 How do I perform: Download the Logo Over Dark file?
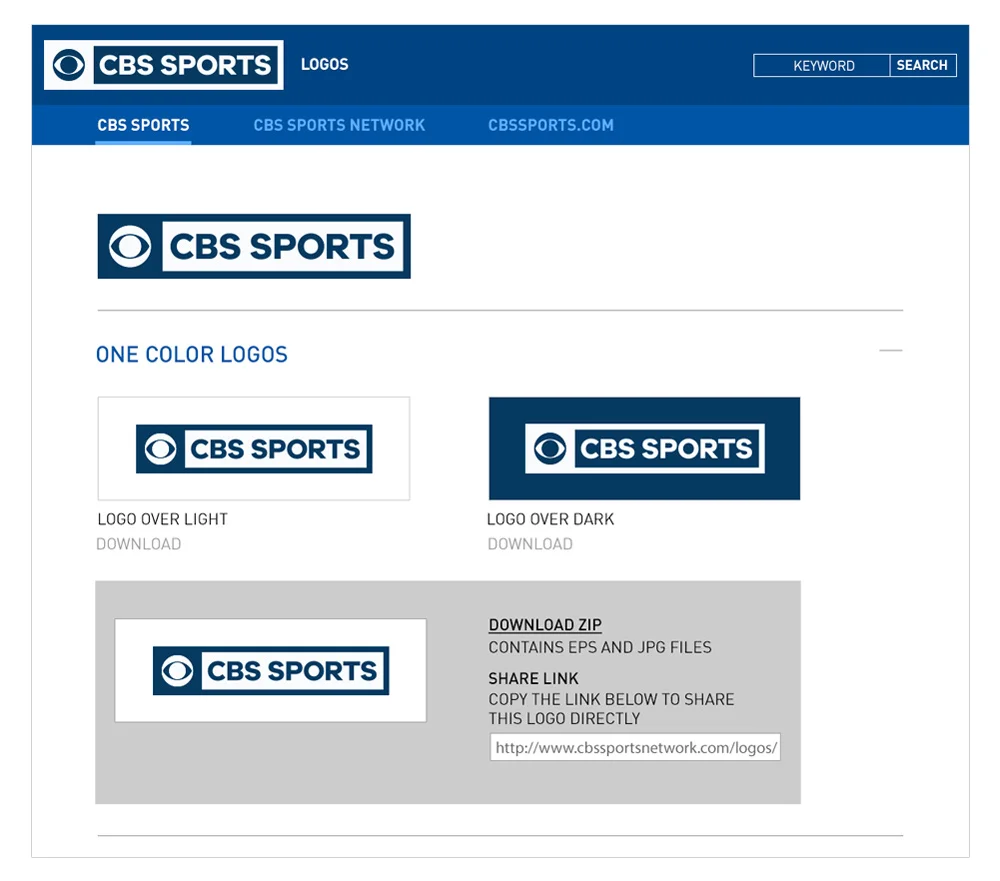click(x=530, y=544)
